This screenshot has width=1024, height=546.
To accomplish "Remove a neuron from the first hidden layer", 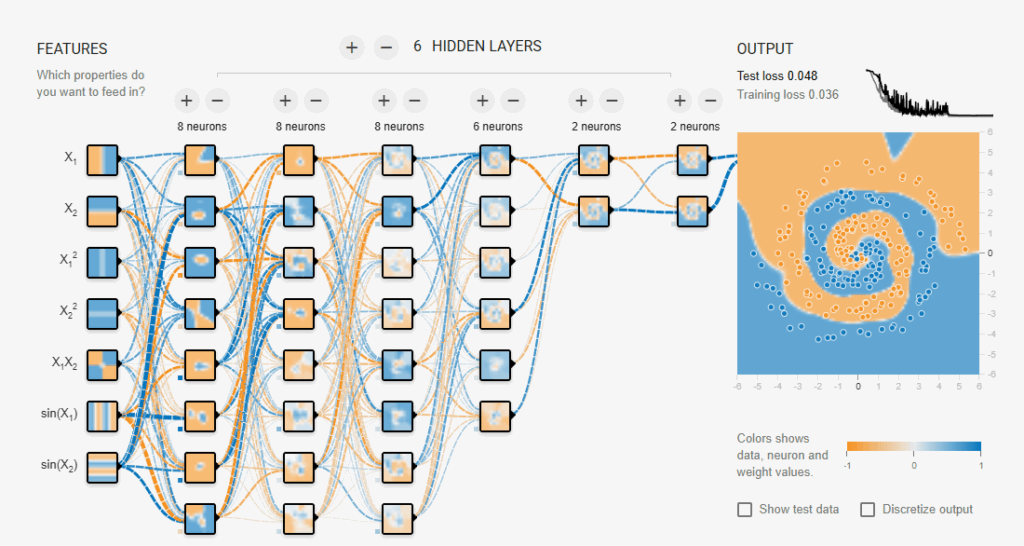I will [x=217, y=101].
